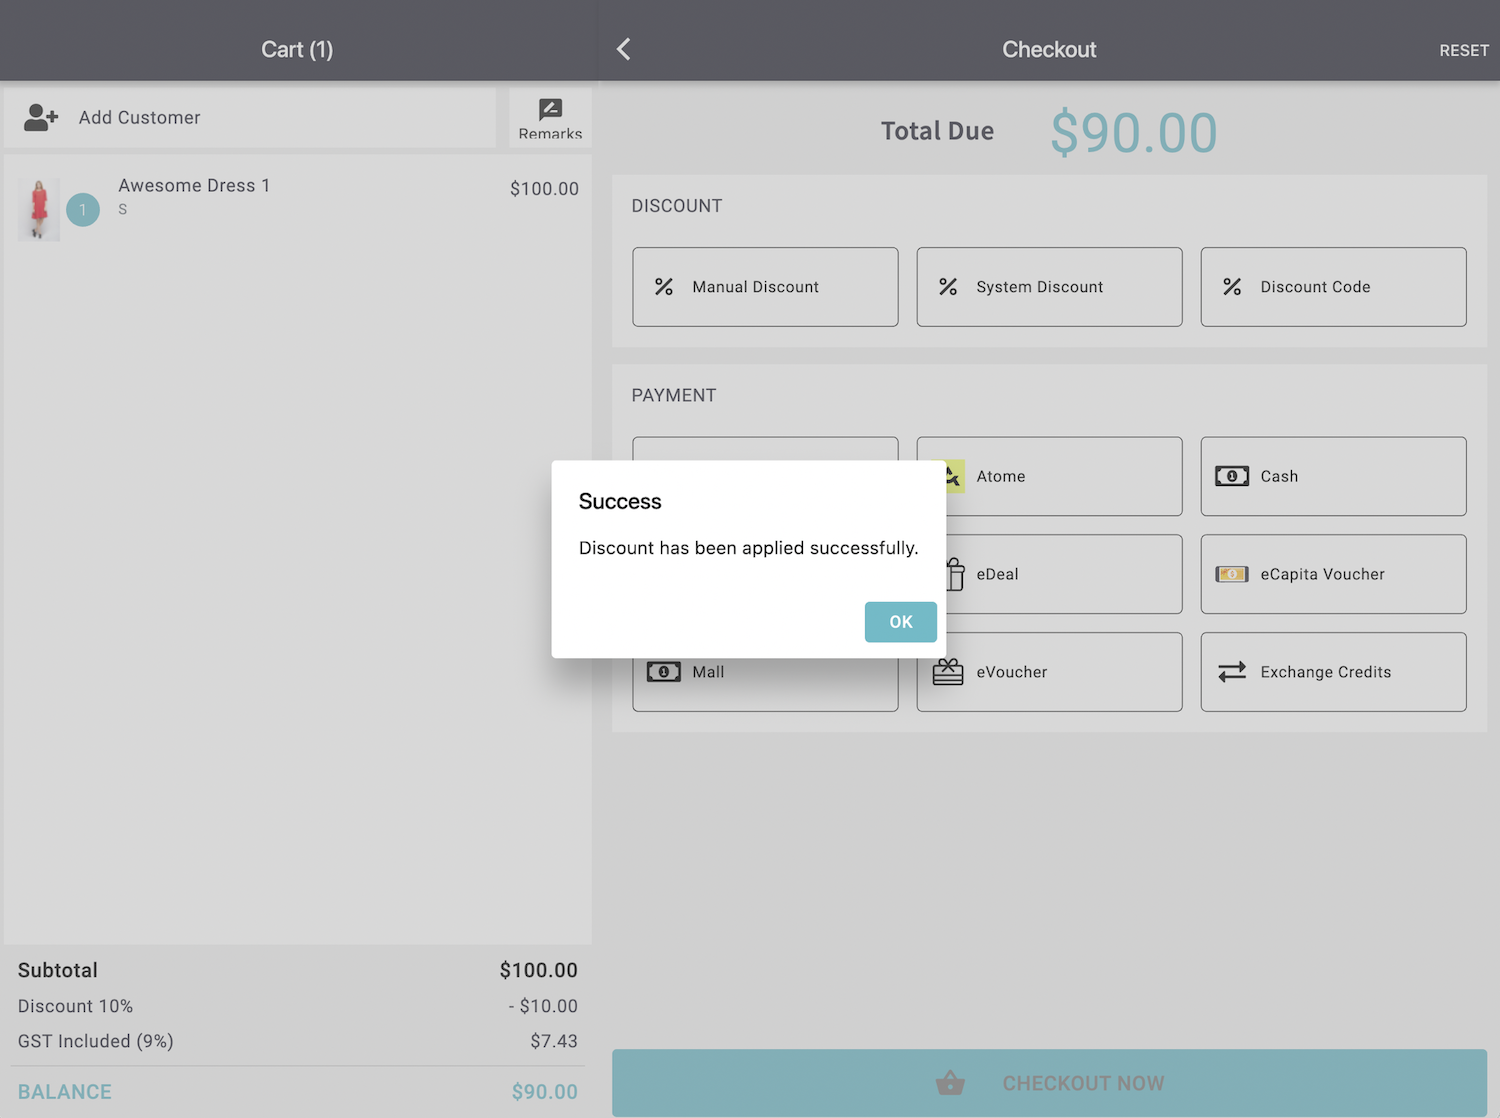Select the Discount Code button
The height and width of the screenshot is (1118, 1500).
click(1333, 287)
